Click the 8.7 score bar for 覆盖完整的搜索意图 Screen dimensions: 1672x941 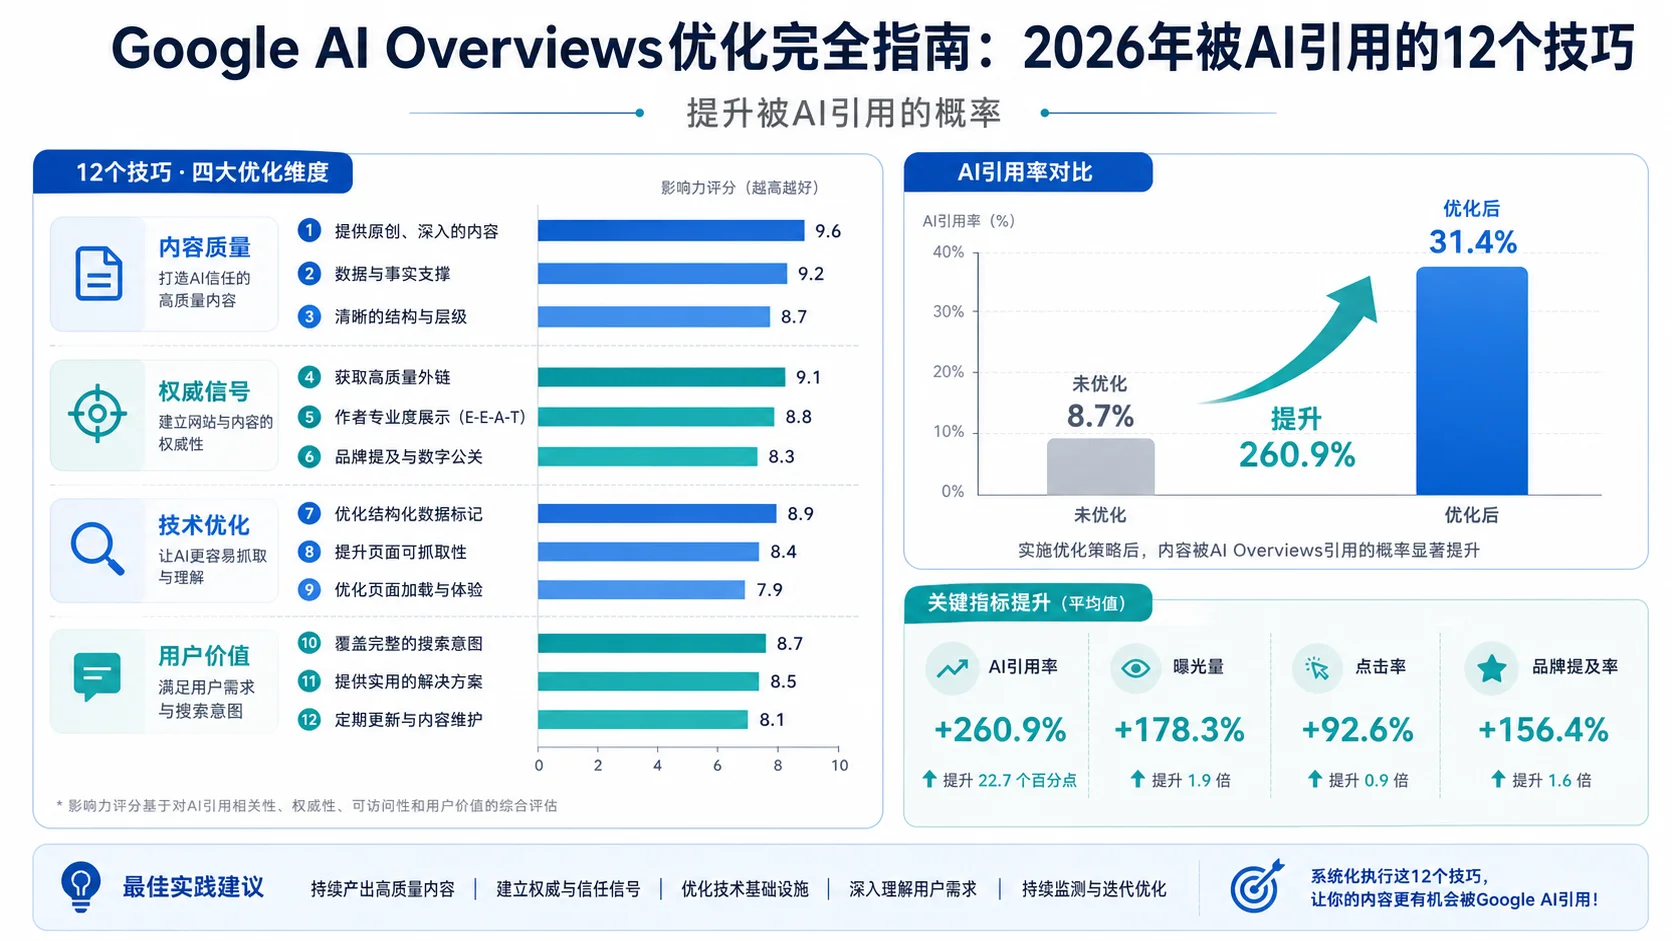pos(652,643)
